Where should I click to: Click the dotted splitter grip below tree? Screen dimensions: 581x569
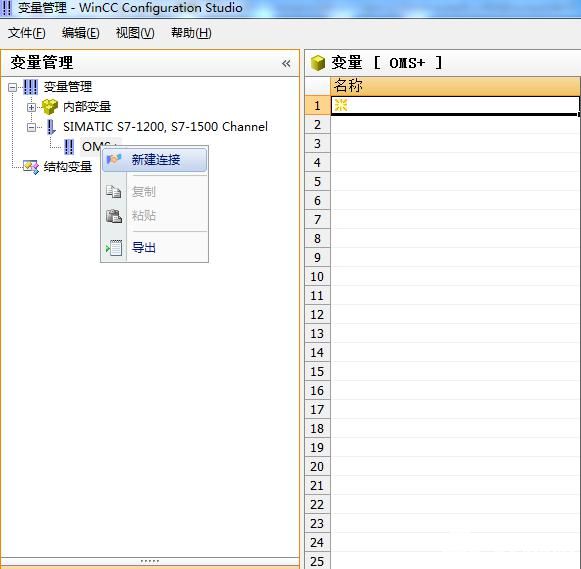[x=150, y=561]
